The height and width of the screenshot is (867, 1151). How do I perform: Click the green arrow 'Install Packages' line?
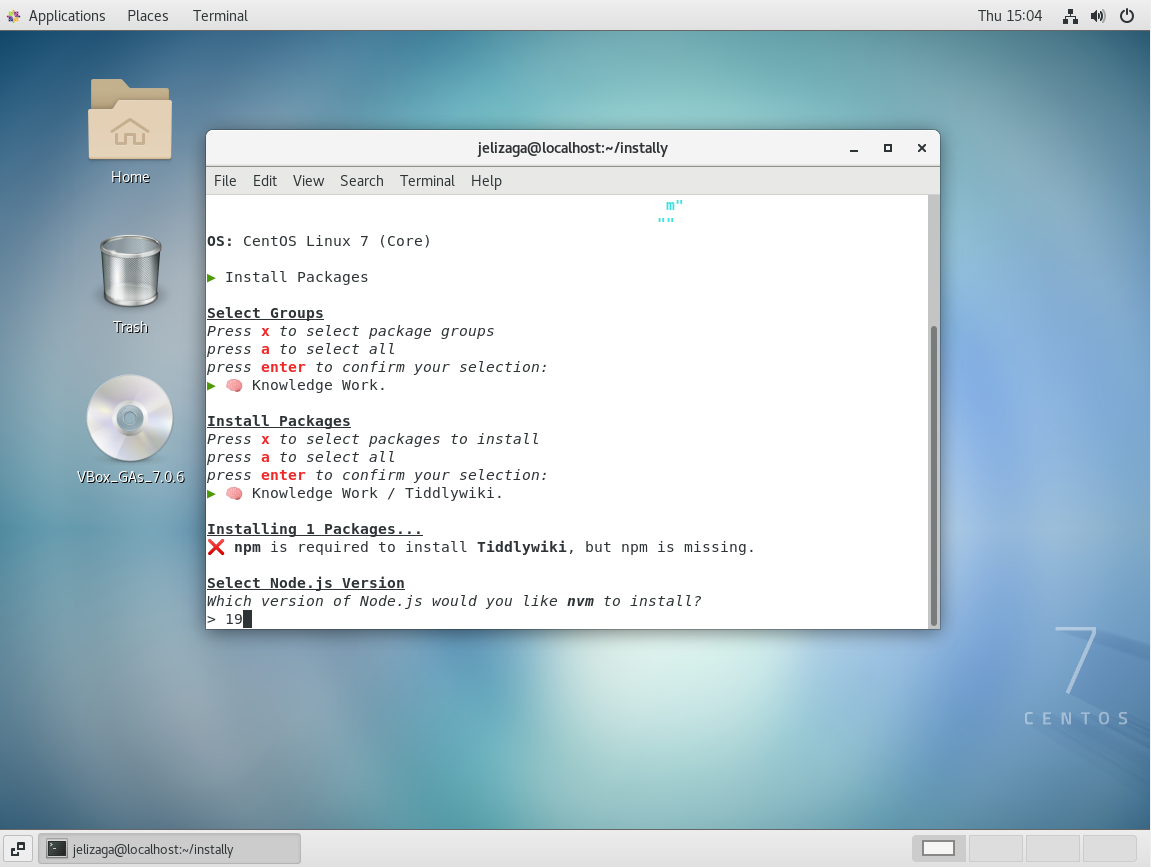coord(288,277)
